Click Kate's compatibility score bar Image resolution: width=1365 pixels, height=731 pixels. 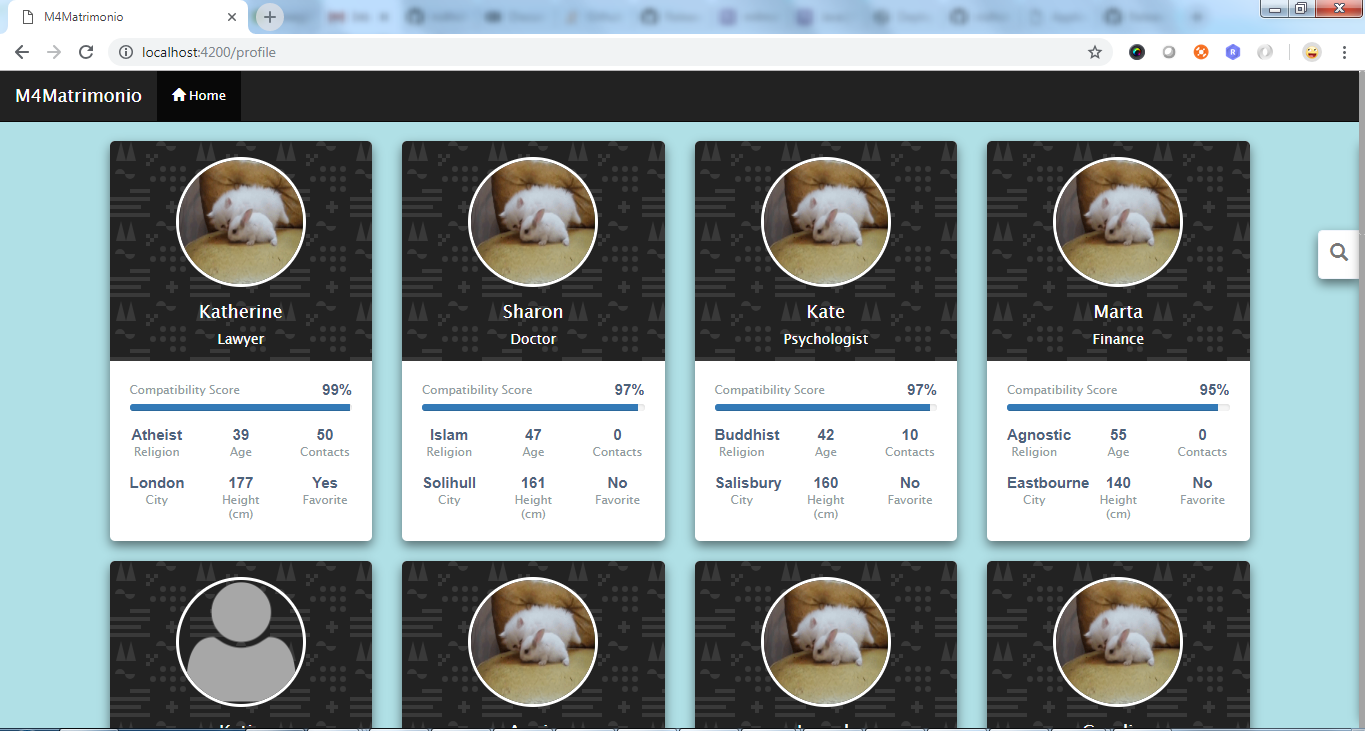[x=826, y=408]
